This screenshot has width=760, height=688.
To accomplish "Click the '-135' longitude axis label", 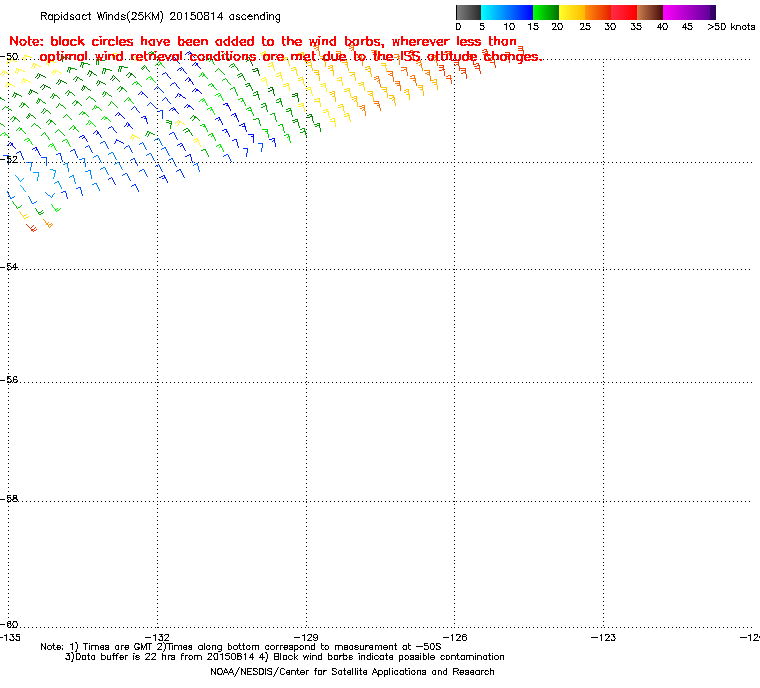I will (x=10, y=637).
